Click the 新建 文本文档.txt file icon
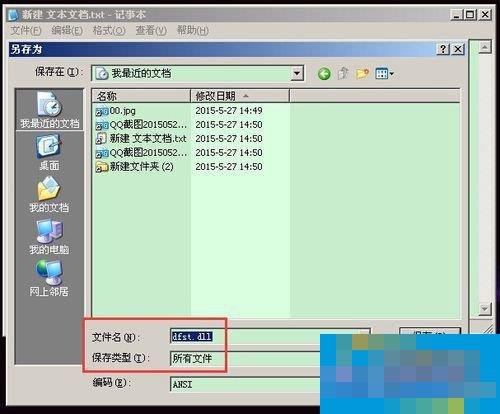This screenshot has height=414, width=500. pos(101,139)
